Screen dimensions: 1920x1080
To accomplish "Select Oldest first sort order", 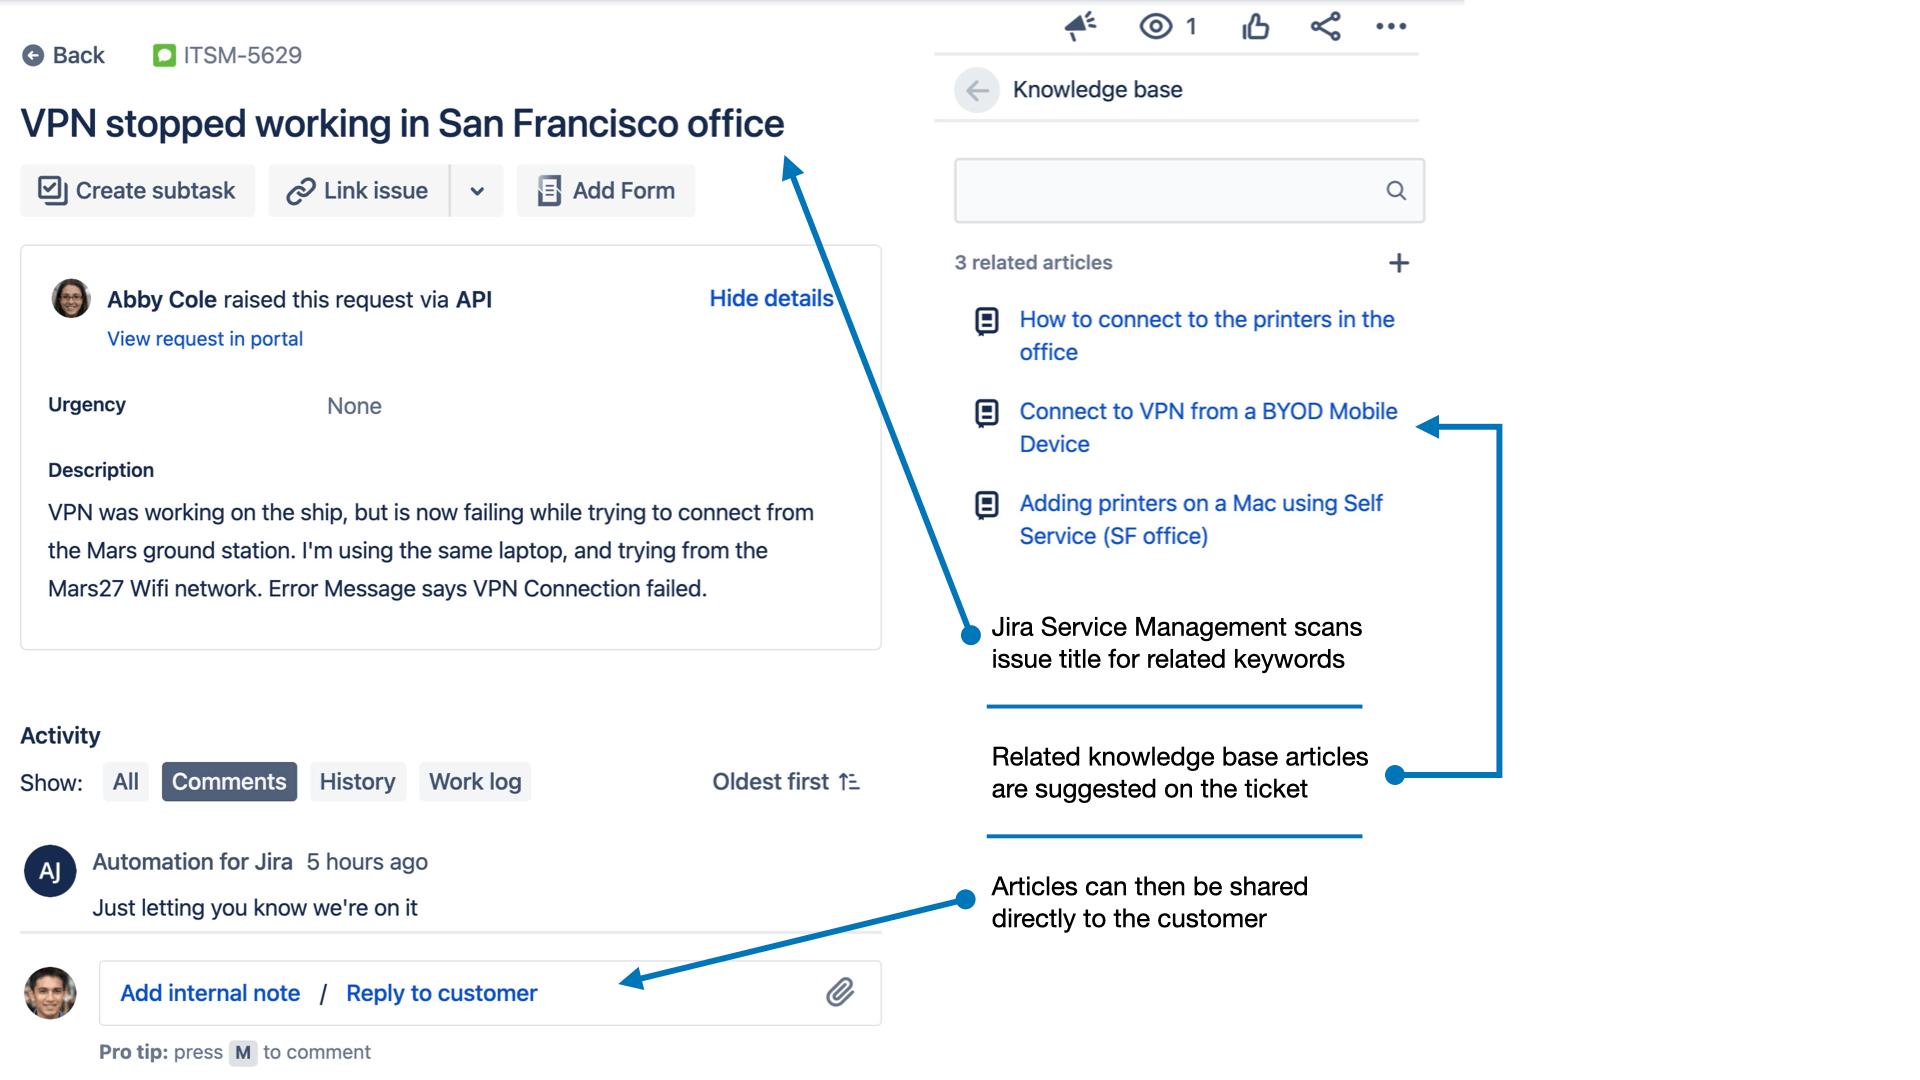I will (787, 781).
